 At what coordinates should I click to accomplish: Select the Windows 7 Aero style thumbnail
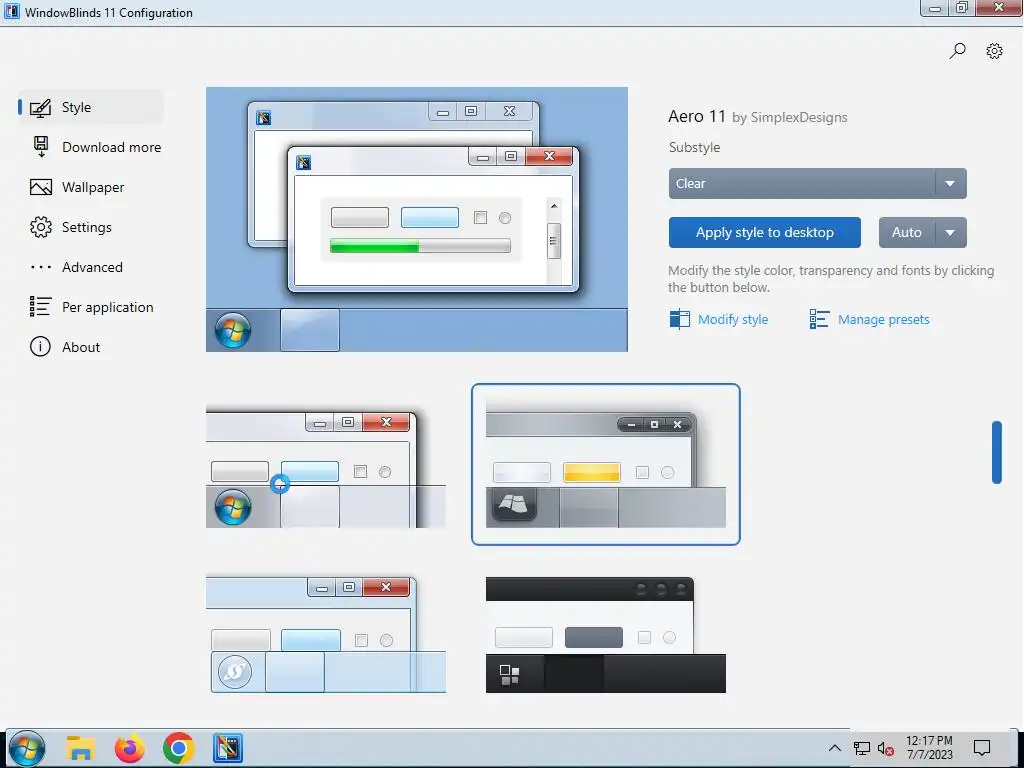tap(326, 466)
